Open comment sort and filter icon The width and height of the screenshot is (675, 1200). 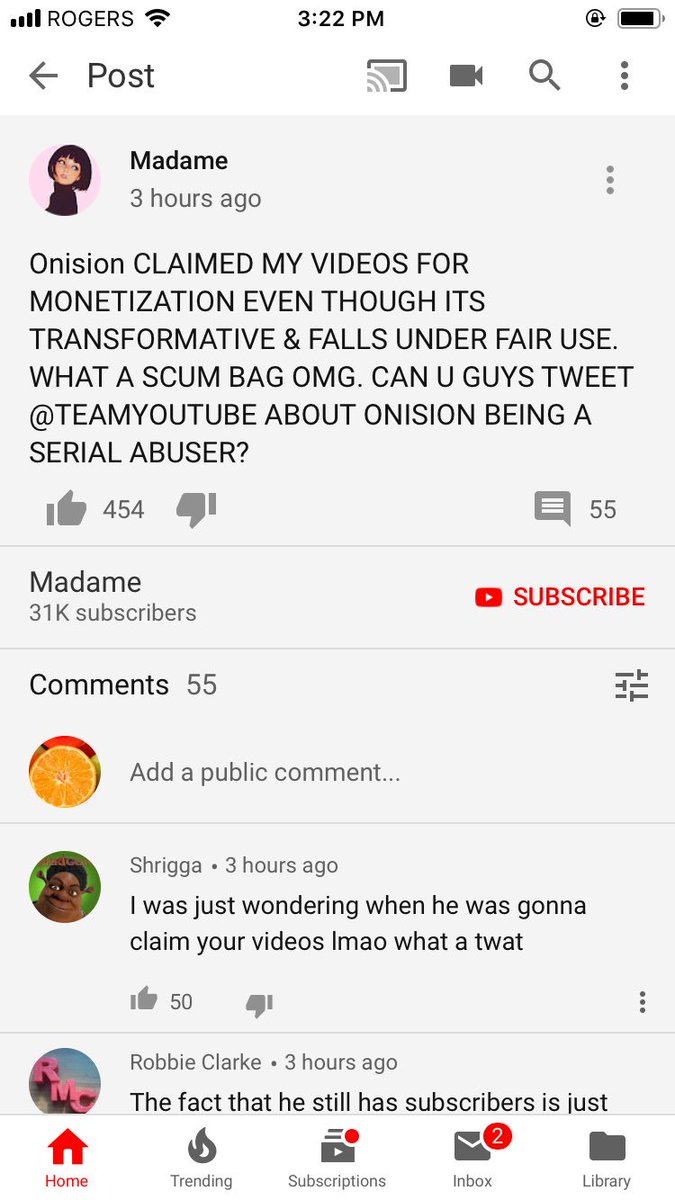tap(631, 685)
